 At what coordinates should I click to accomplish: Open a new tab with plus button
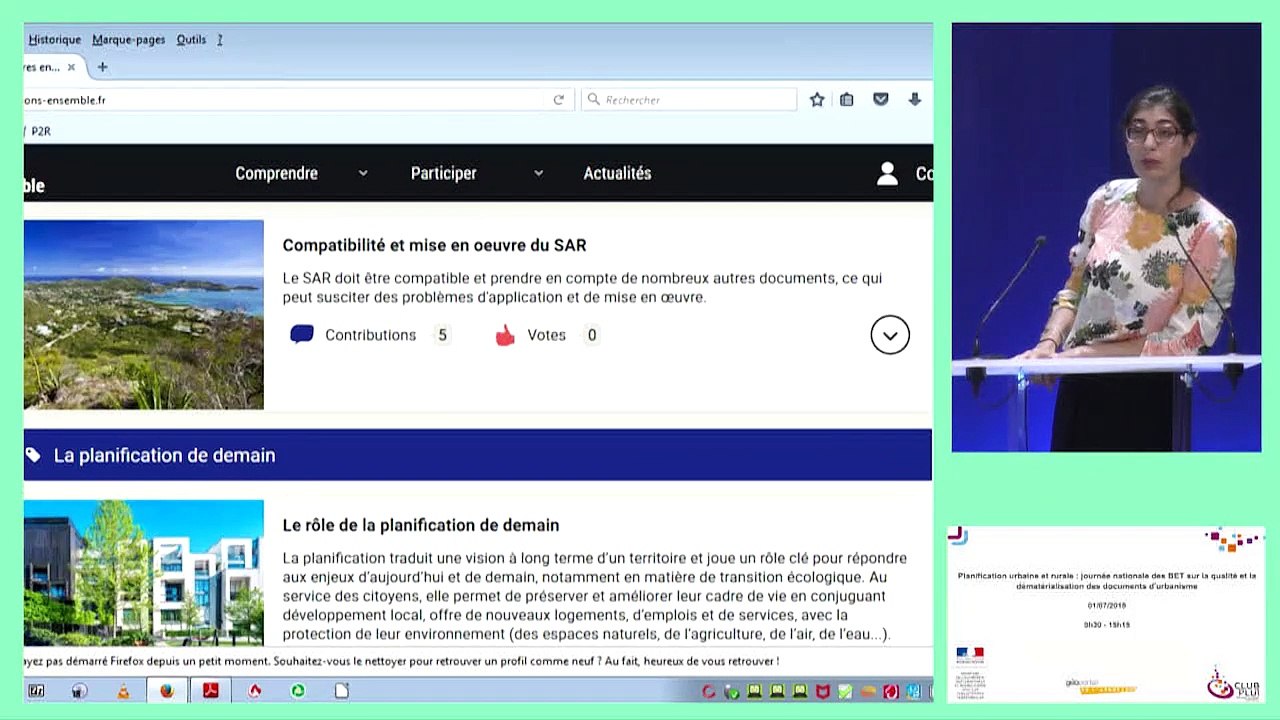pyautogui.click(x=102, y=68)
